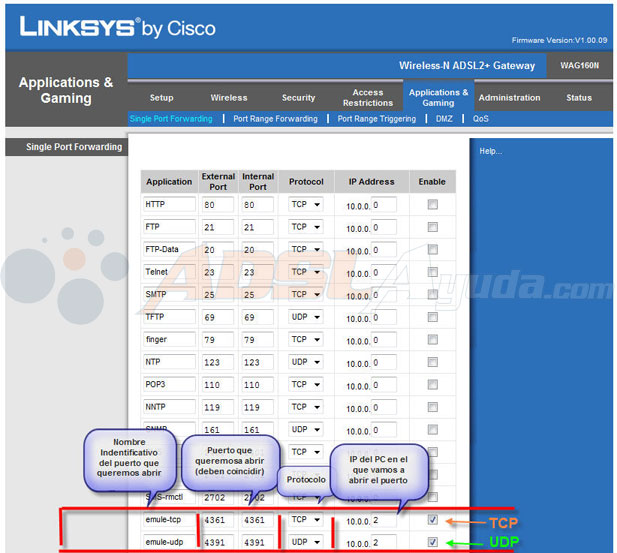
Task: Click the Firmware Version text
Action: (559, 40)
